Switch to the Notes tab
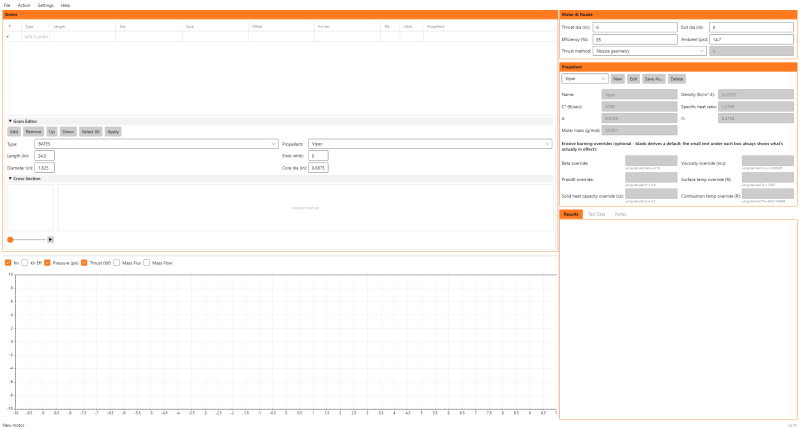 click(x=620, y=214)
